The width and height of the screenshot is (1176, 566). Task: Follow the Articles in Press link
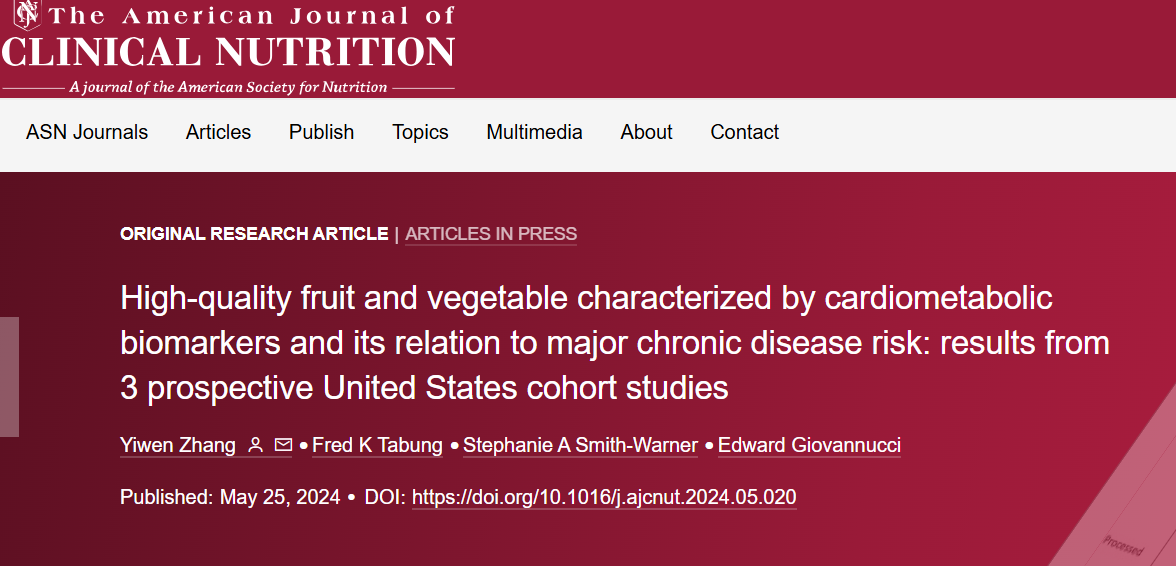point(491,234)
